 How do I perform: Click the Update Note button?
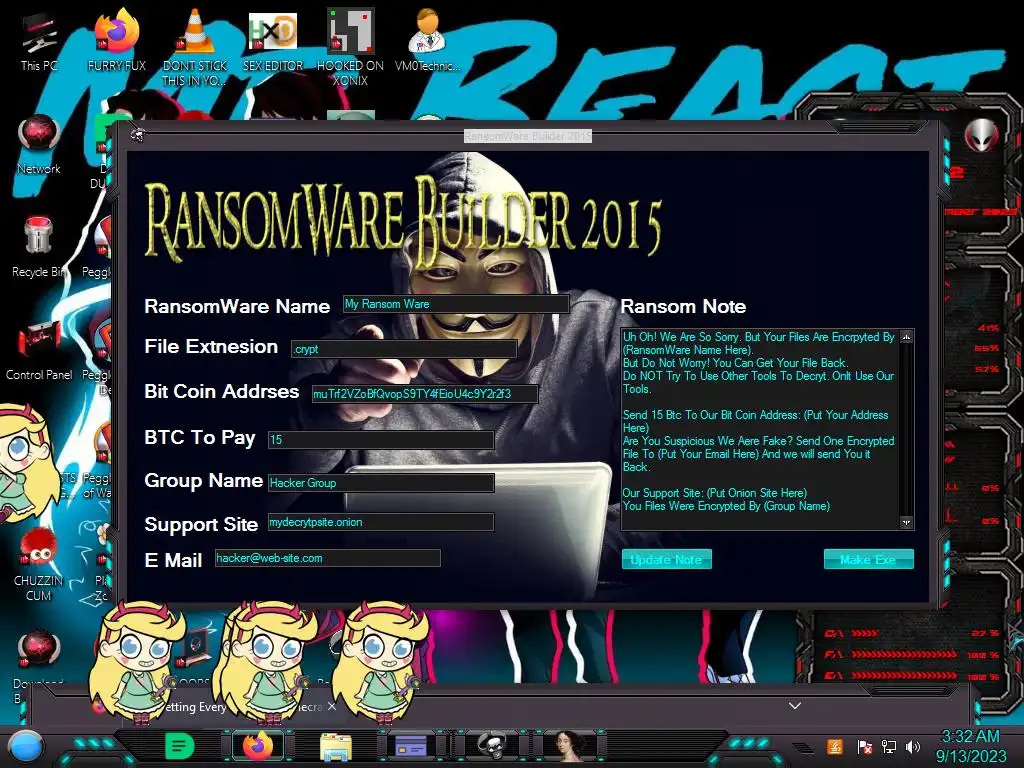tap(666, 560)
